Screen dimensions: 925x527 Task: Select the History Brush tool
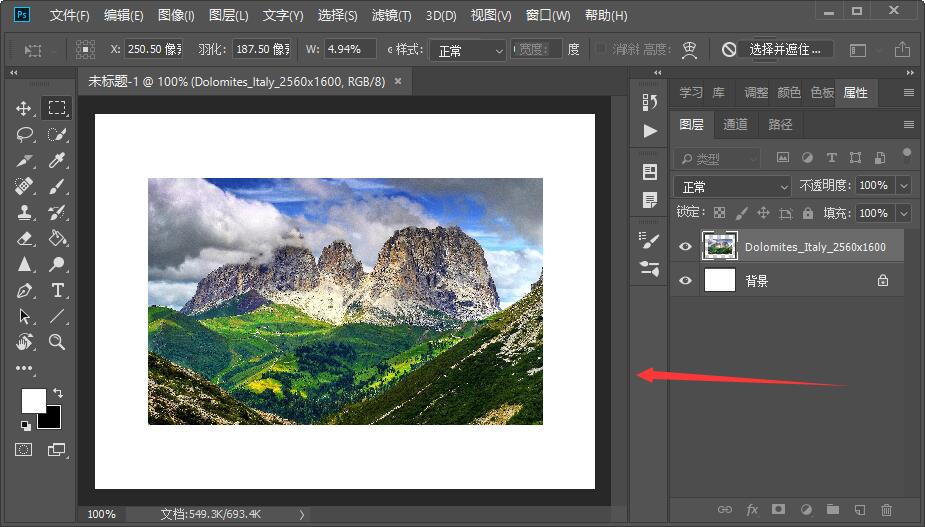[57, 212]
